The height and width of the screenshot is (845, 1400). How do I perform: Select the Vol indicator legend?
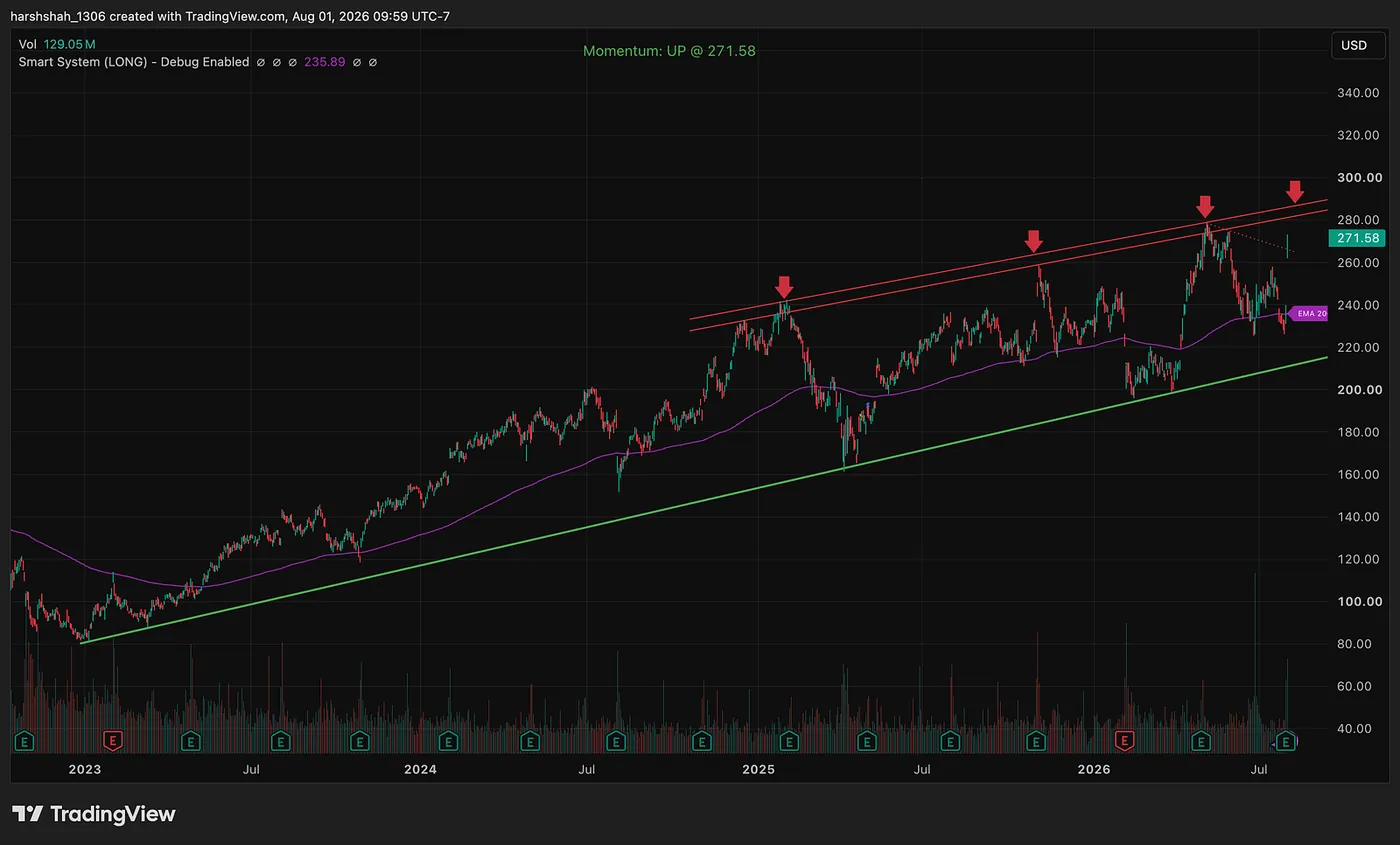pos(27,45)
